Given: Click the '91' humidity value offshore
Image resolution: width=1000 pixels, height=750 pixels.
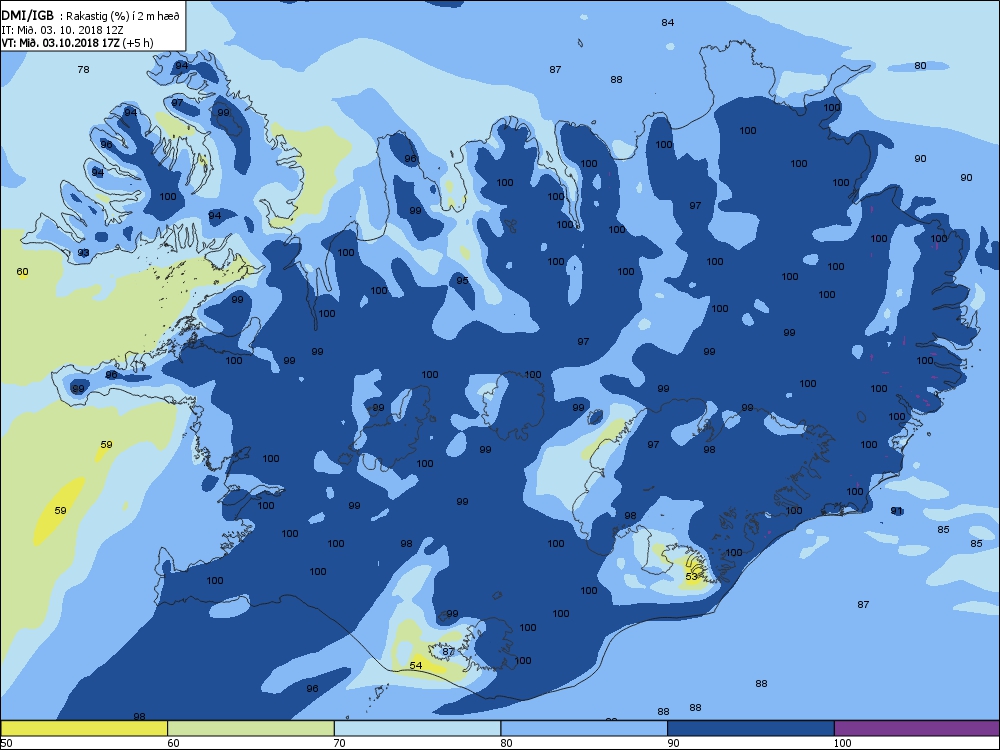Looking at the screenshot, I should click(897, 511).
